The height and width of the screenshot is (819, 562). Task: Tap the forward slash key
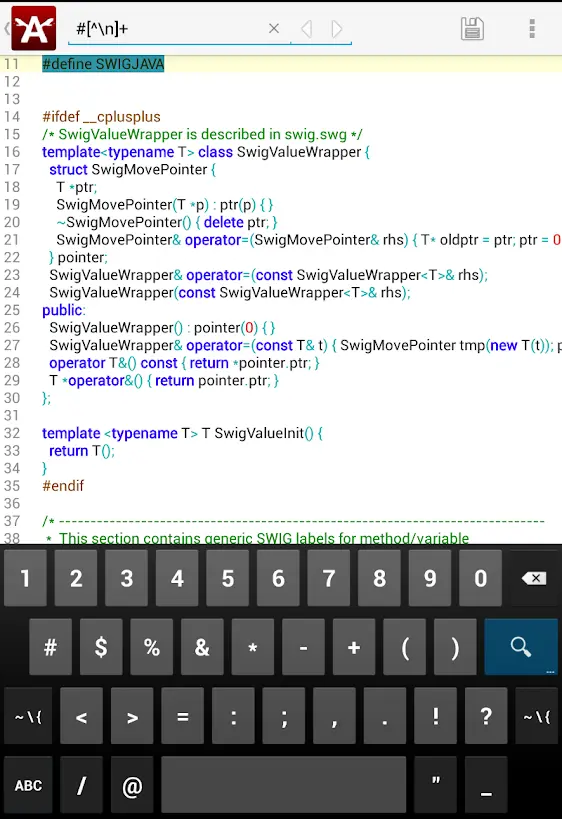[x=81, y=785]
